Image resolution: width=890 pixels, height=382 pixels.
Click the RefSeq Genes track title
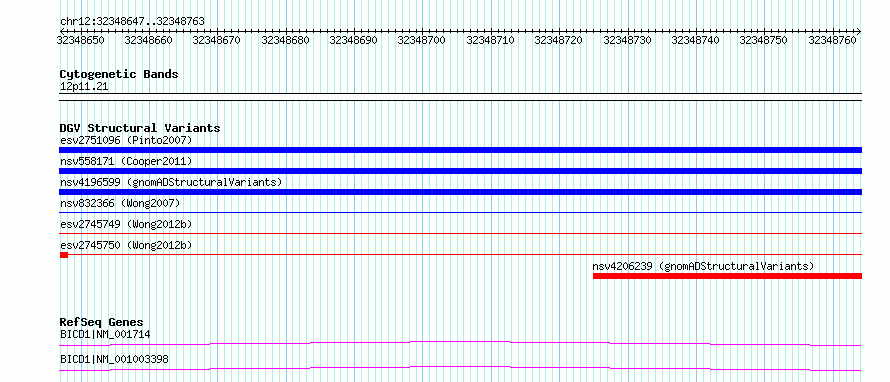point(102,322)
